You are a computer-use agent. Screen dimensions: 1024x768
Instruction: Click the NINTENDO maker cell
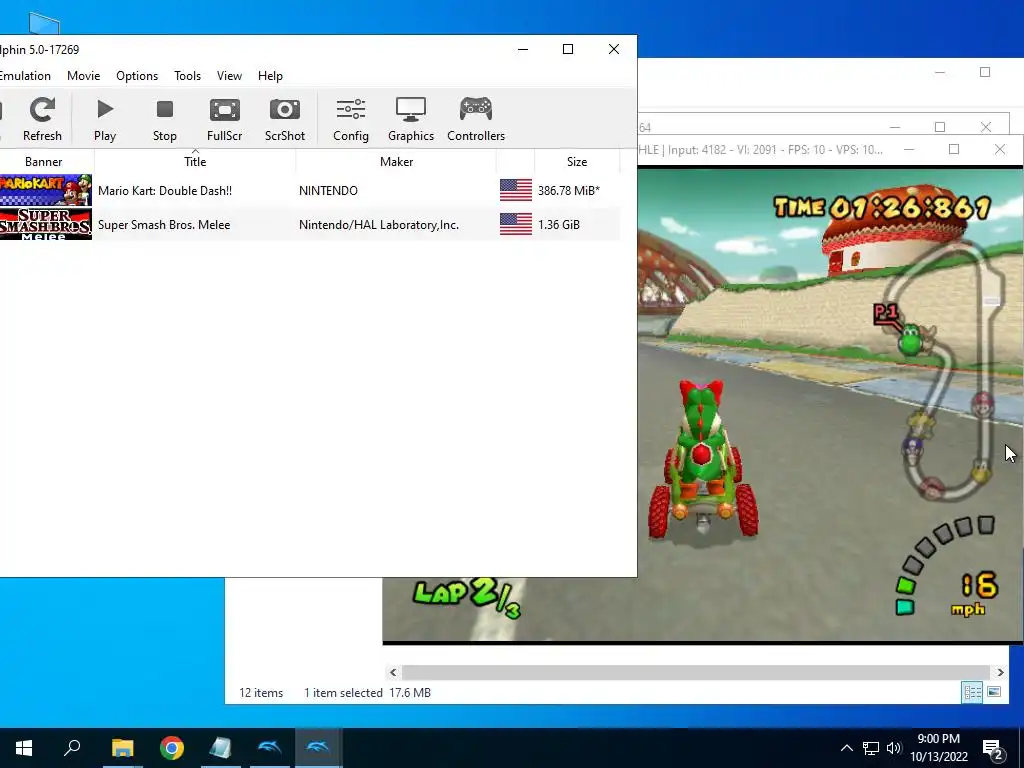click(328, 191)
